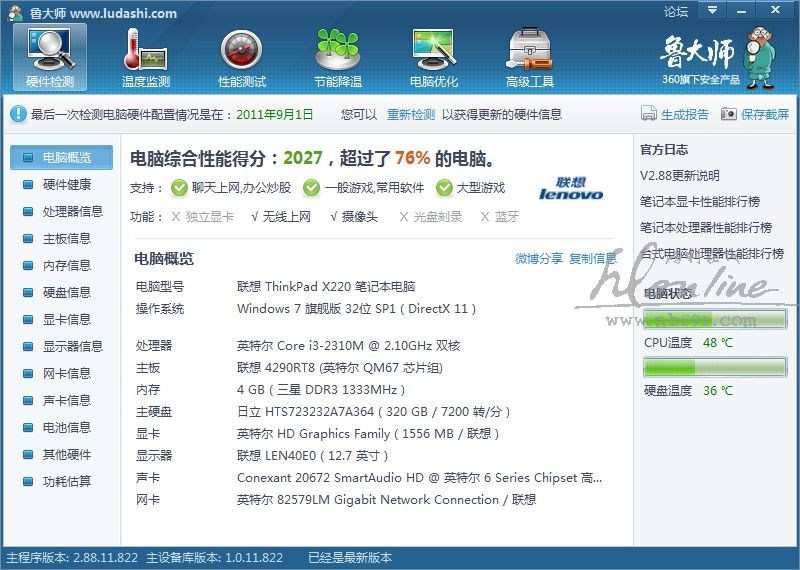Click 生成报告 to generate report
The width and height of the screenshot is (800, 570).
[x=675, y=114]
